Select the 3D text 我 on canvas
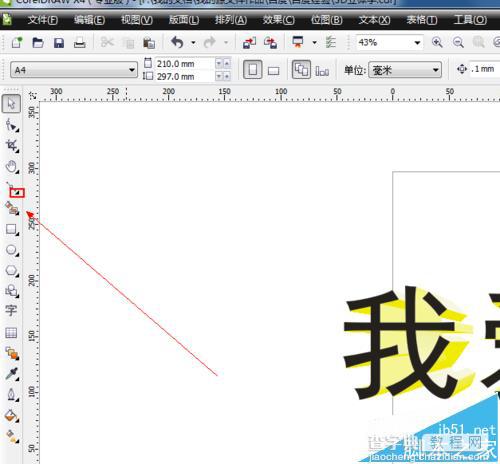The image size is (500, 464). click(x=408, y=343)
